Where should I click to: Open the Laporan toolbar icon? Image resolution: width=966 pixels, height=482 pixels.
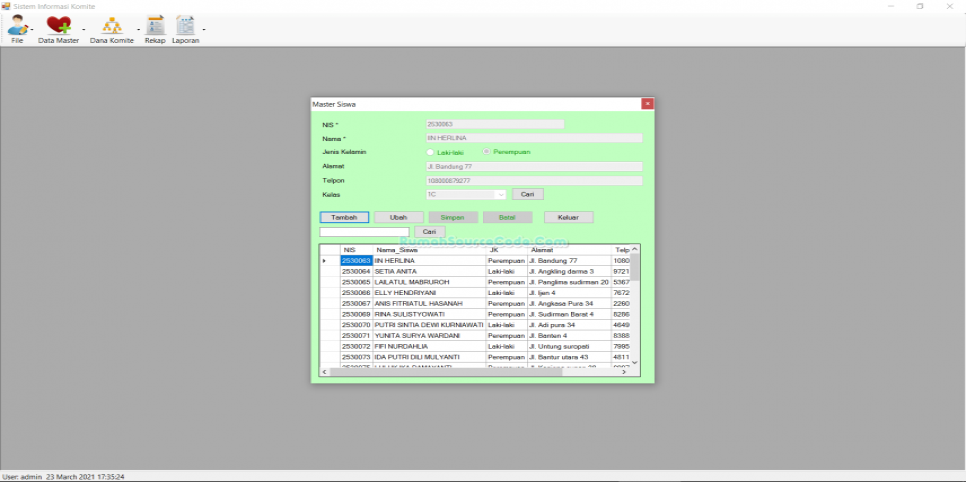pos(185,30)
